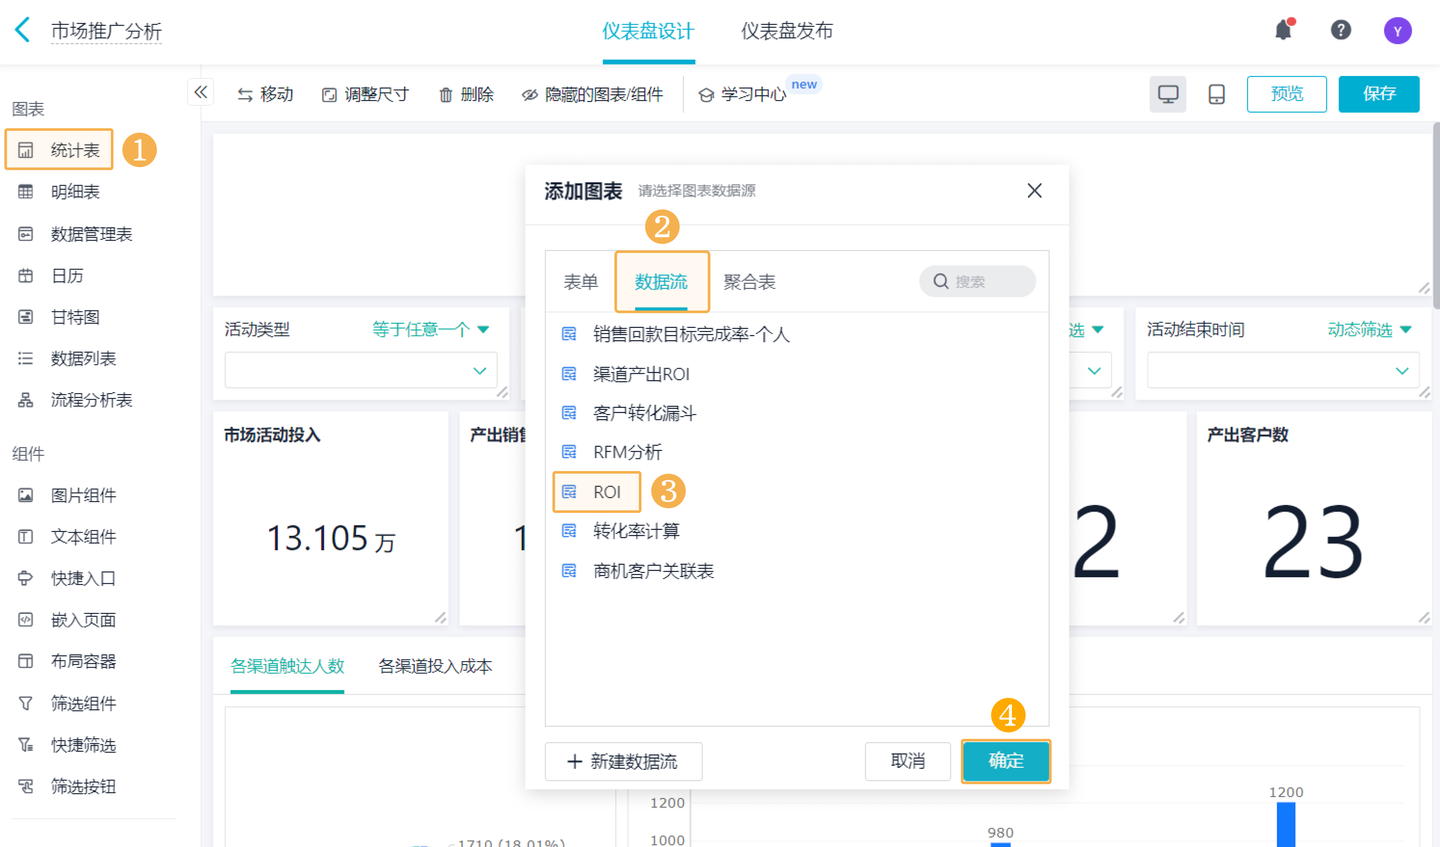1440x847 pixels.
Task: Collapse the left panel with the « chevron
Action: (200, 91)
